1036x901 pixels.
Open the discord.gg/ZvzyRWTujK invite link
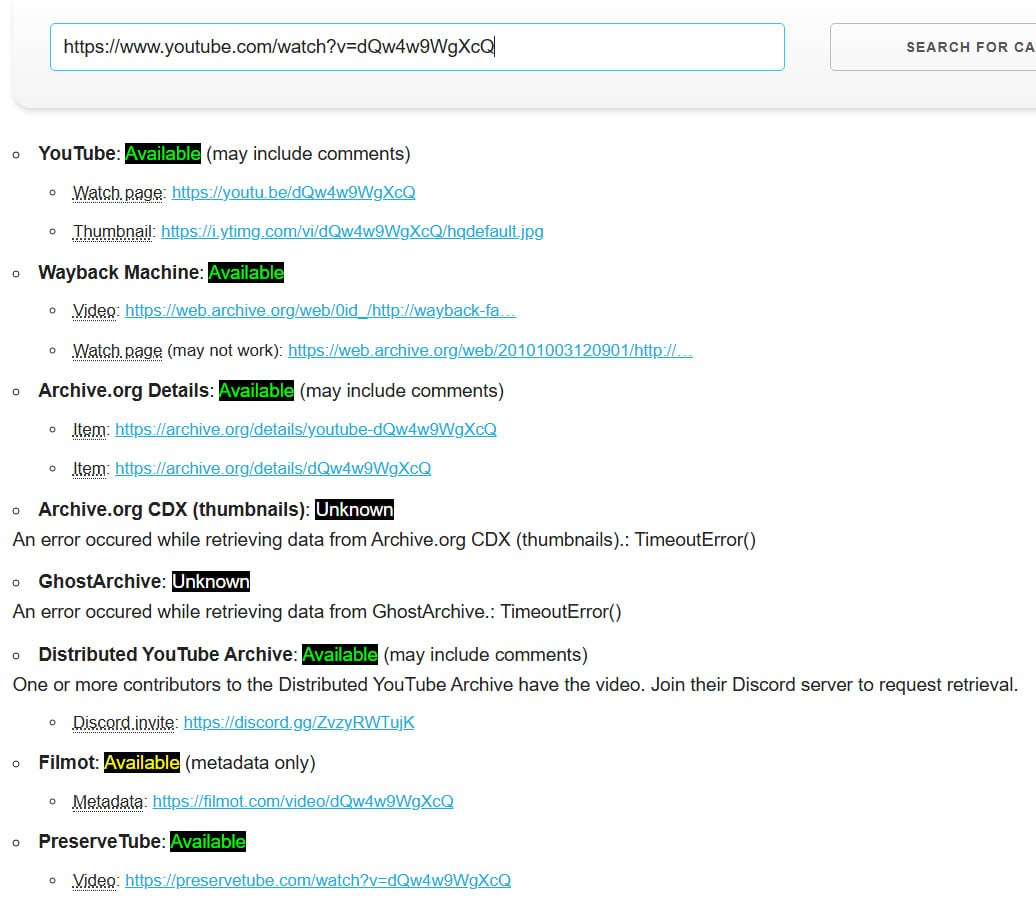point(299,722)
